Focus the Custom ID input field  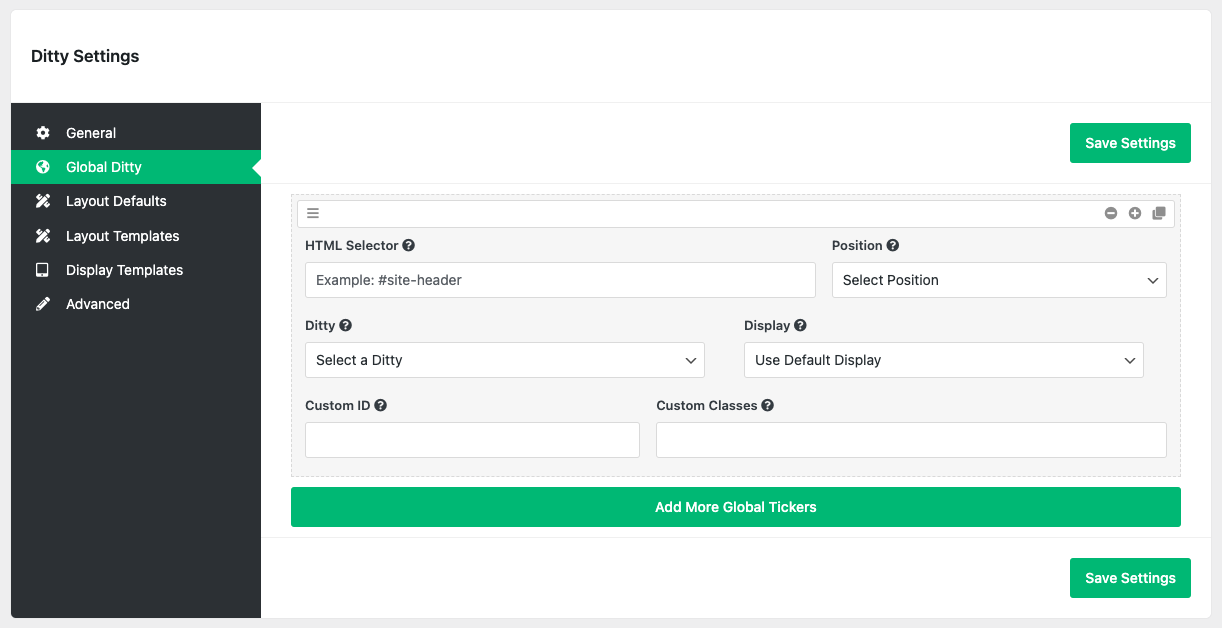(472, 440)
